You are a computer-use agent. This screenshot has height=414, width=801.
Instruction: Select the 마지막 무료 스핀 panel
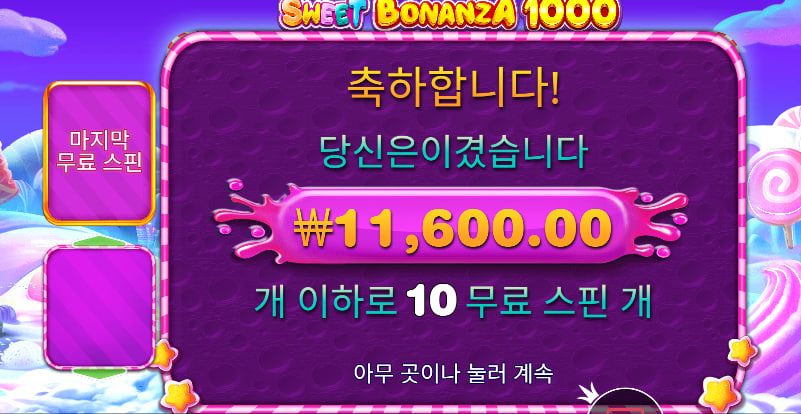(x=99, y=153)
